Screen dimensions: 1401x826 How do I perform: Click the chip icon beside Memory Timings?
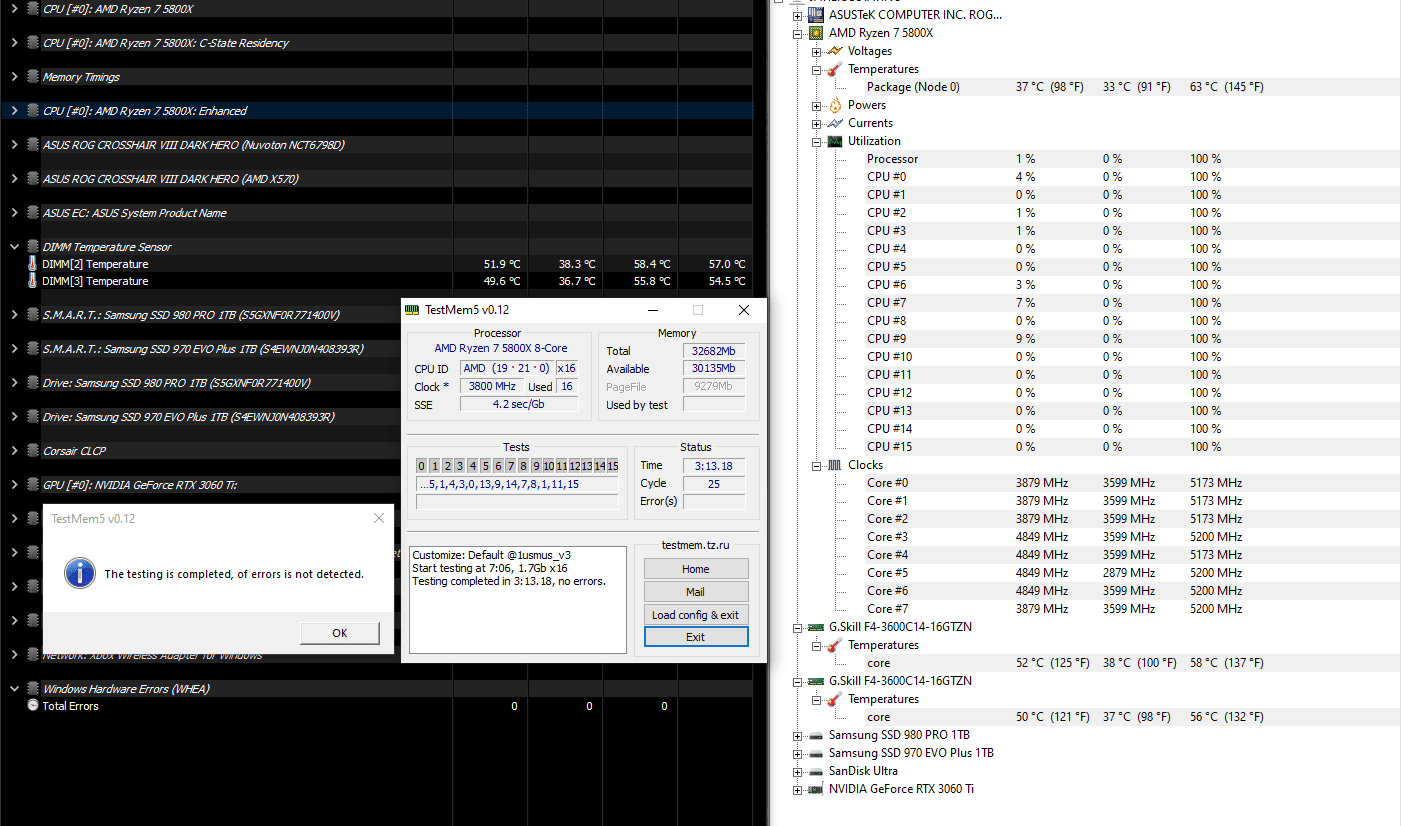tap(33, 77)
